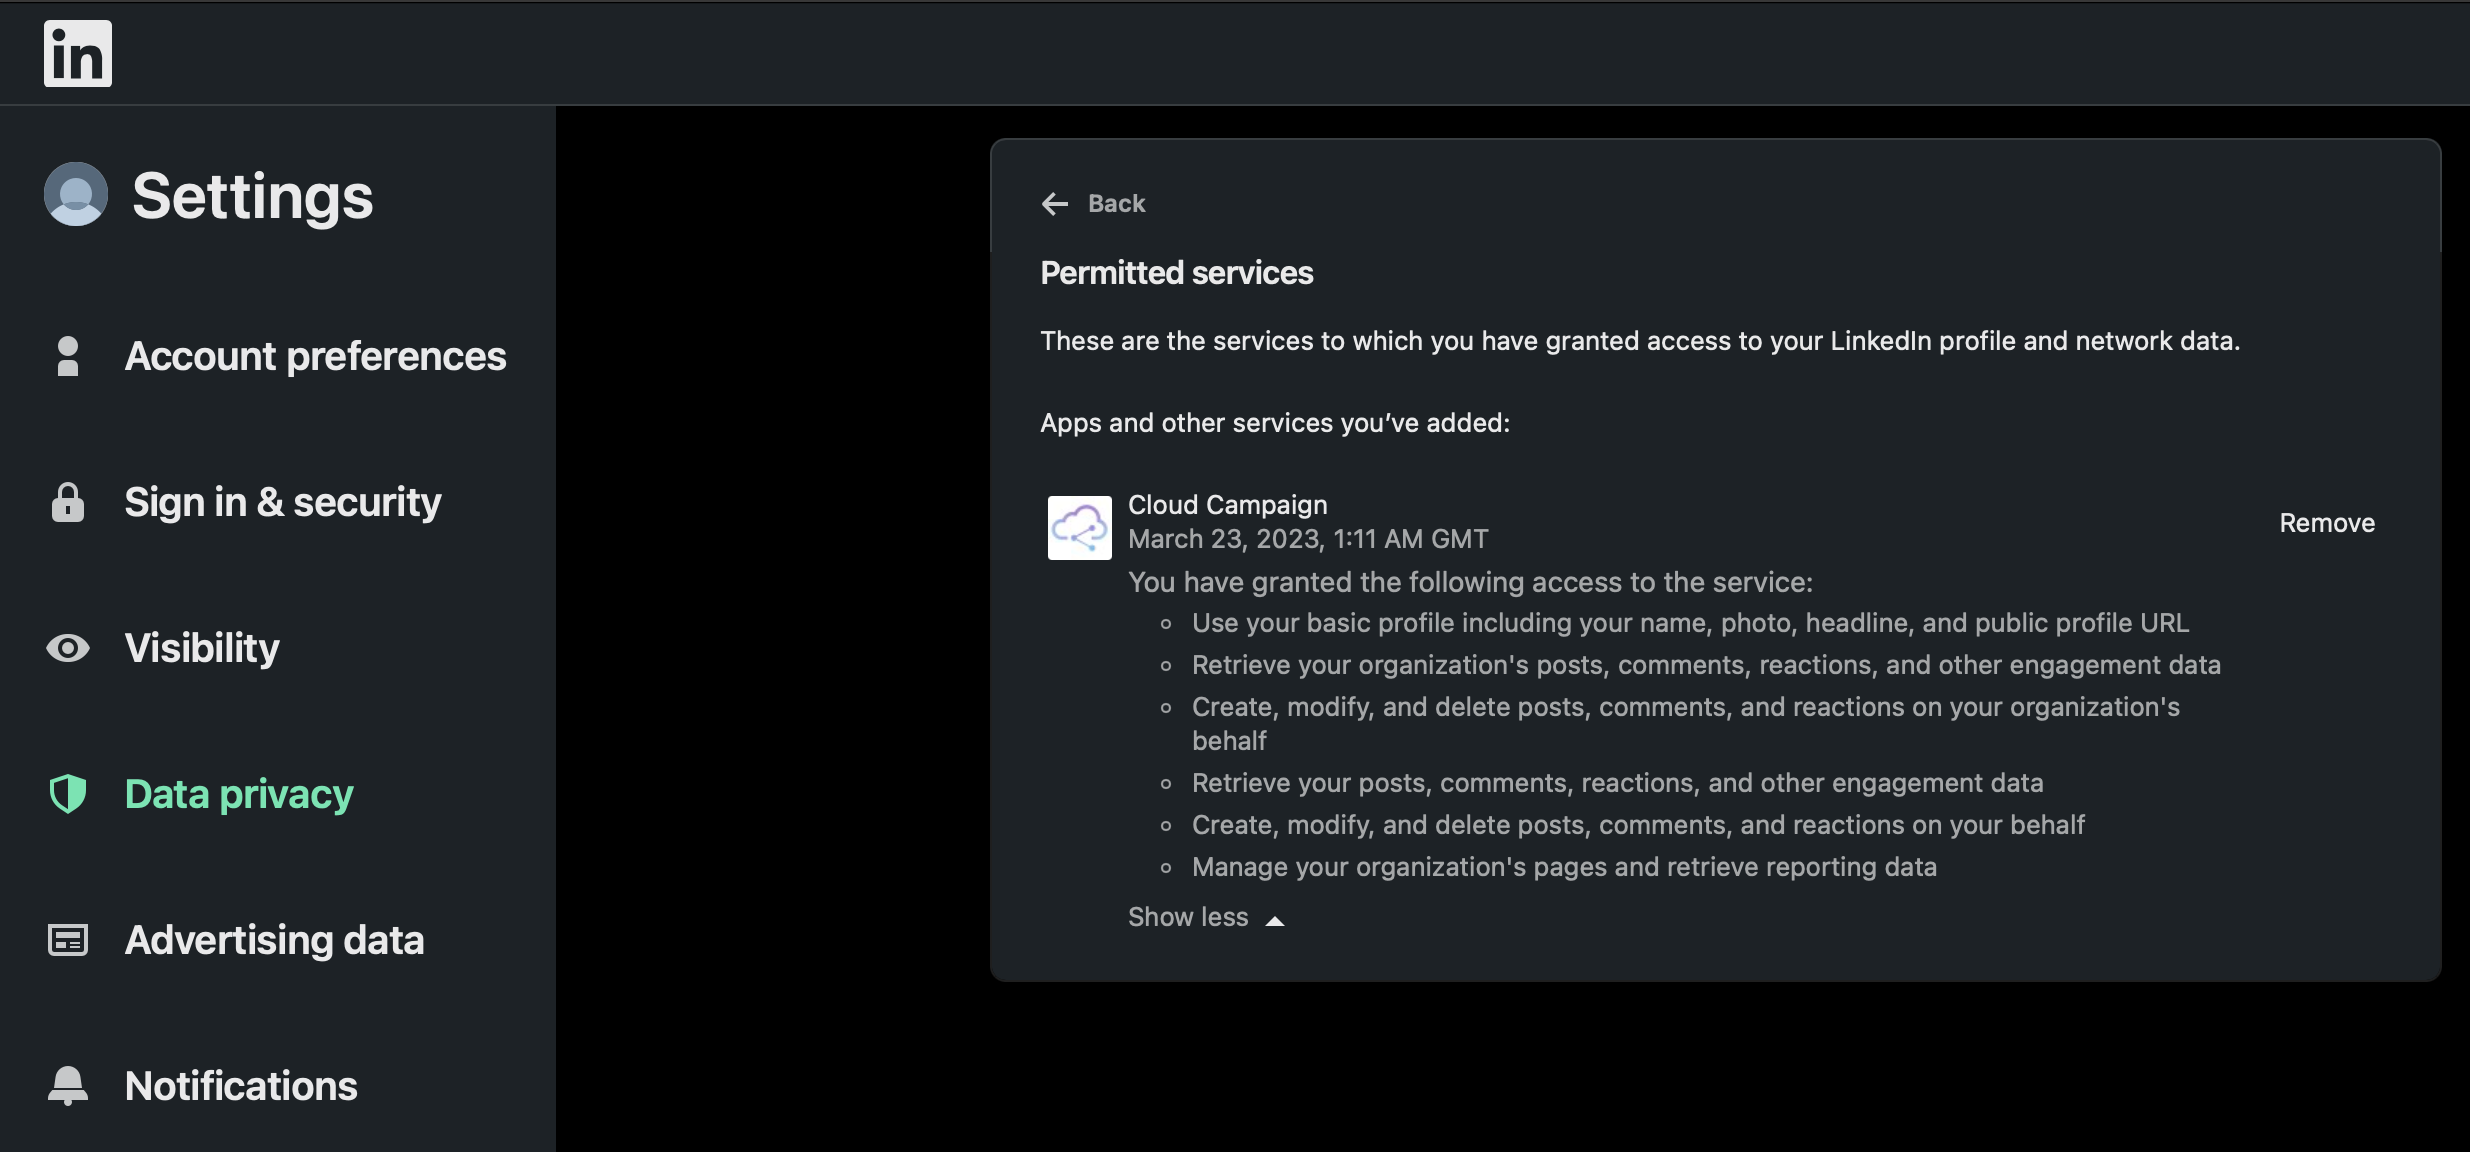
Task: Open the profile avatar next to Settings
Action: 76,194
